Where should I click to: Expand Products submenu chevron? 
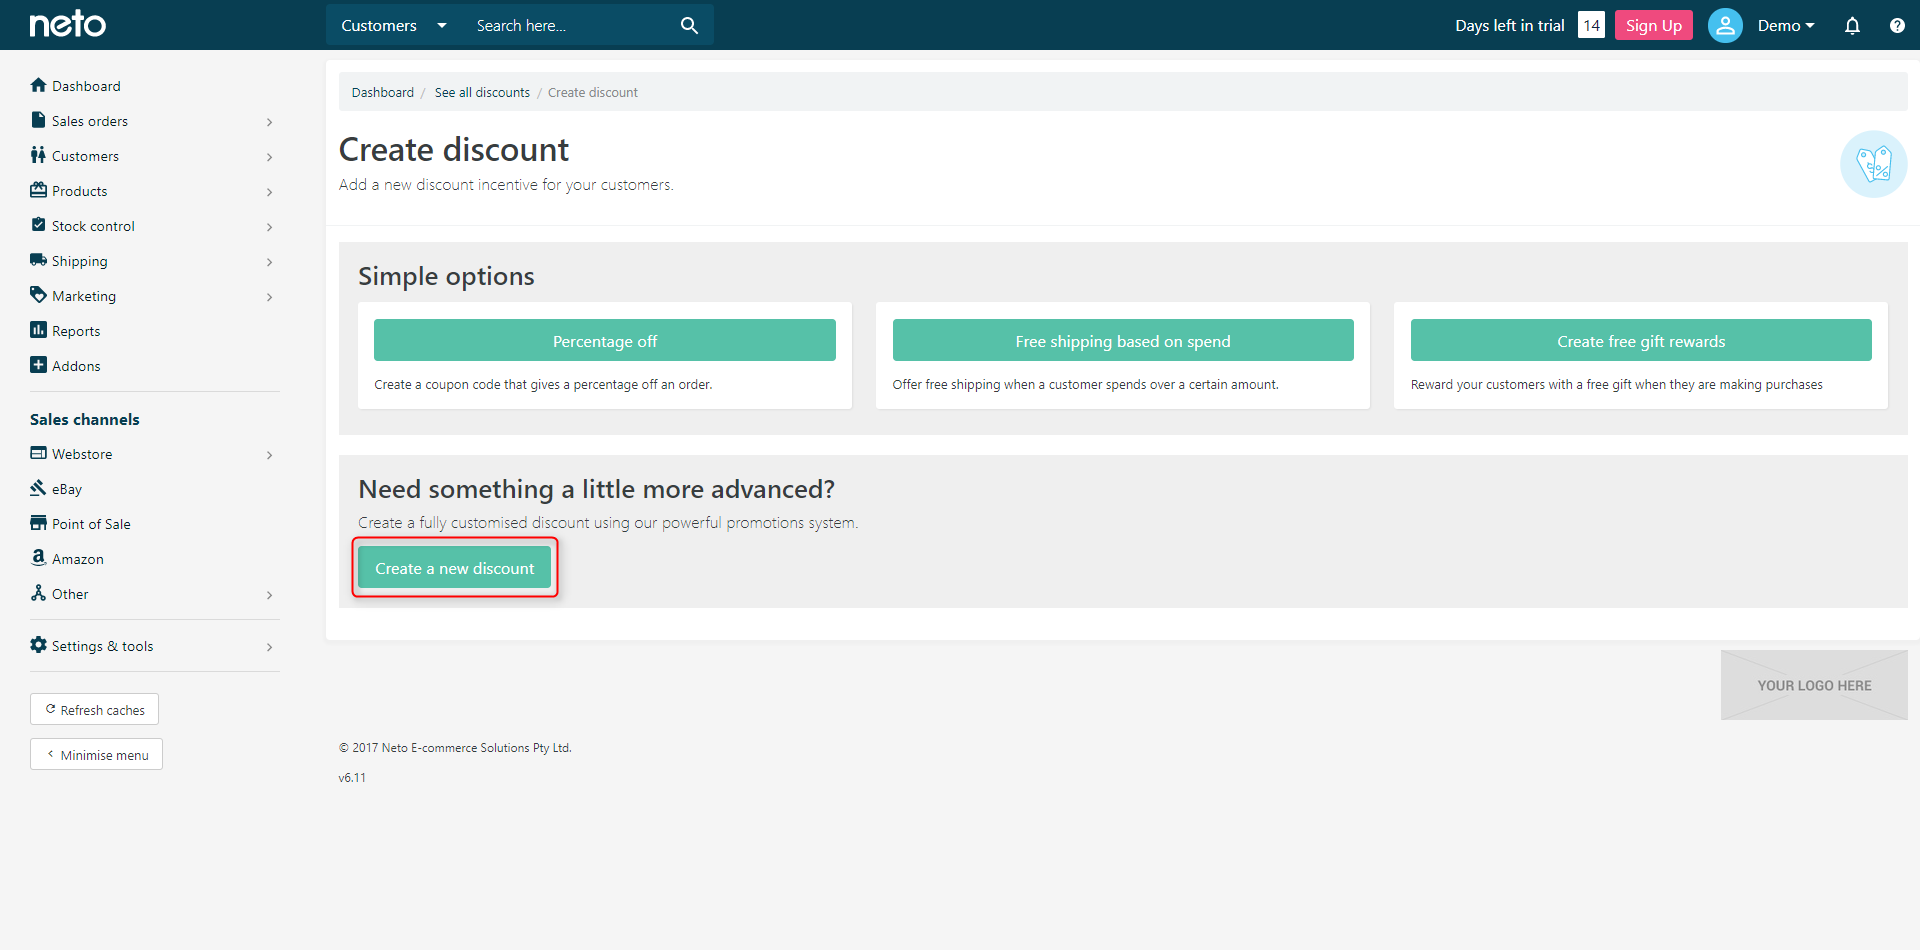[269, 192]
